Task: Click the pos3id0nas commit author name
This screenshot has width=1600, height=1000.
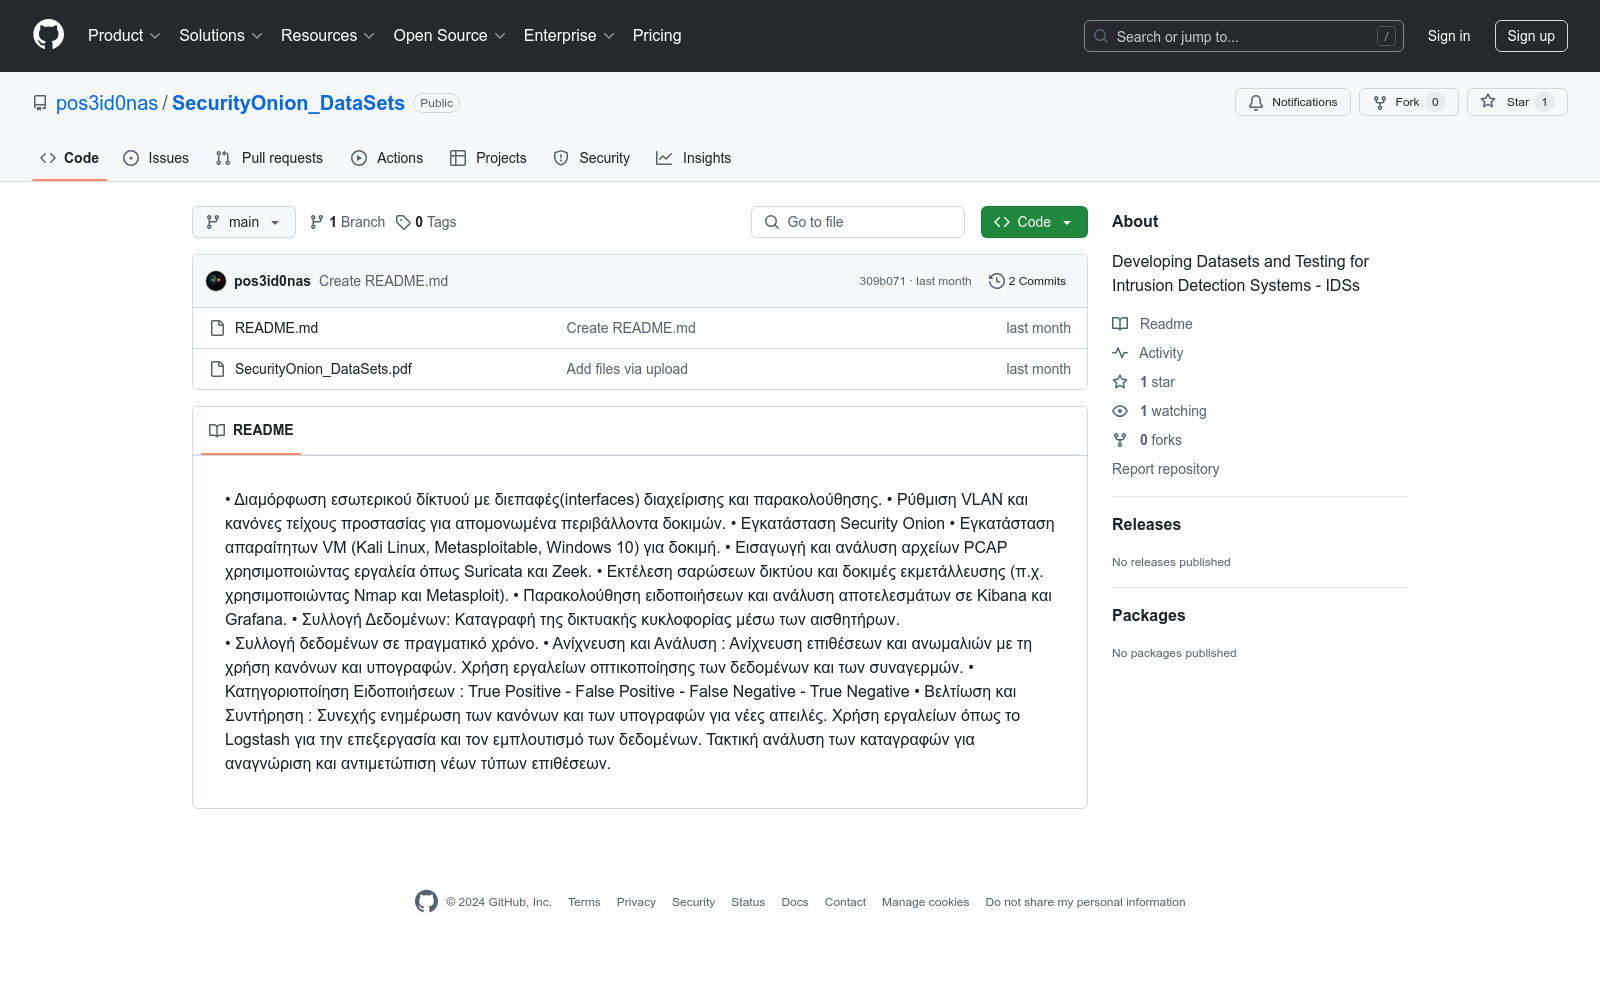Action: 272,281
